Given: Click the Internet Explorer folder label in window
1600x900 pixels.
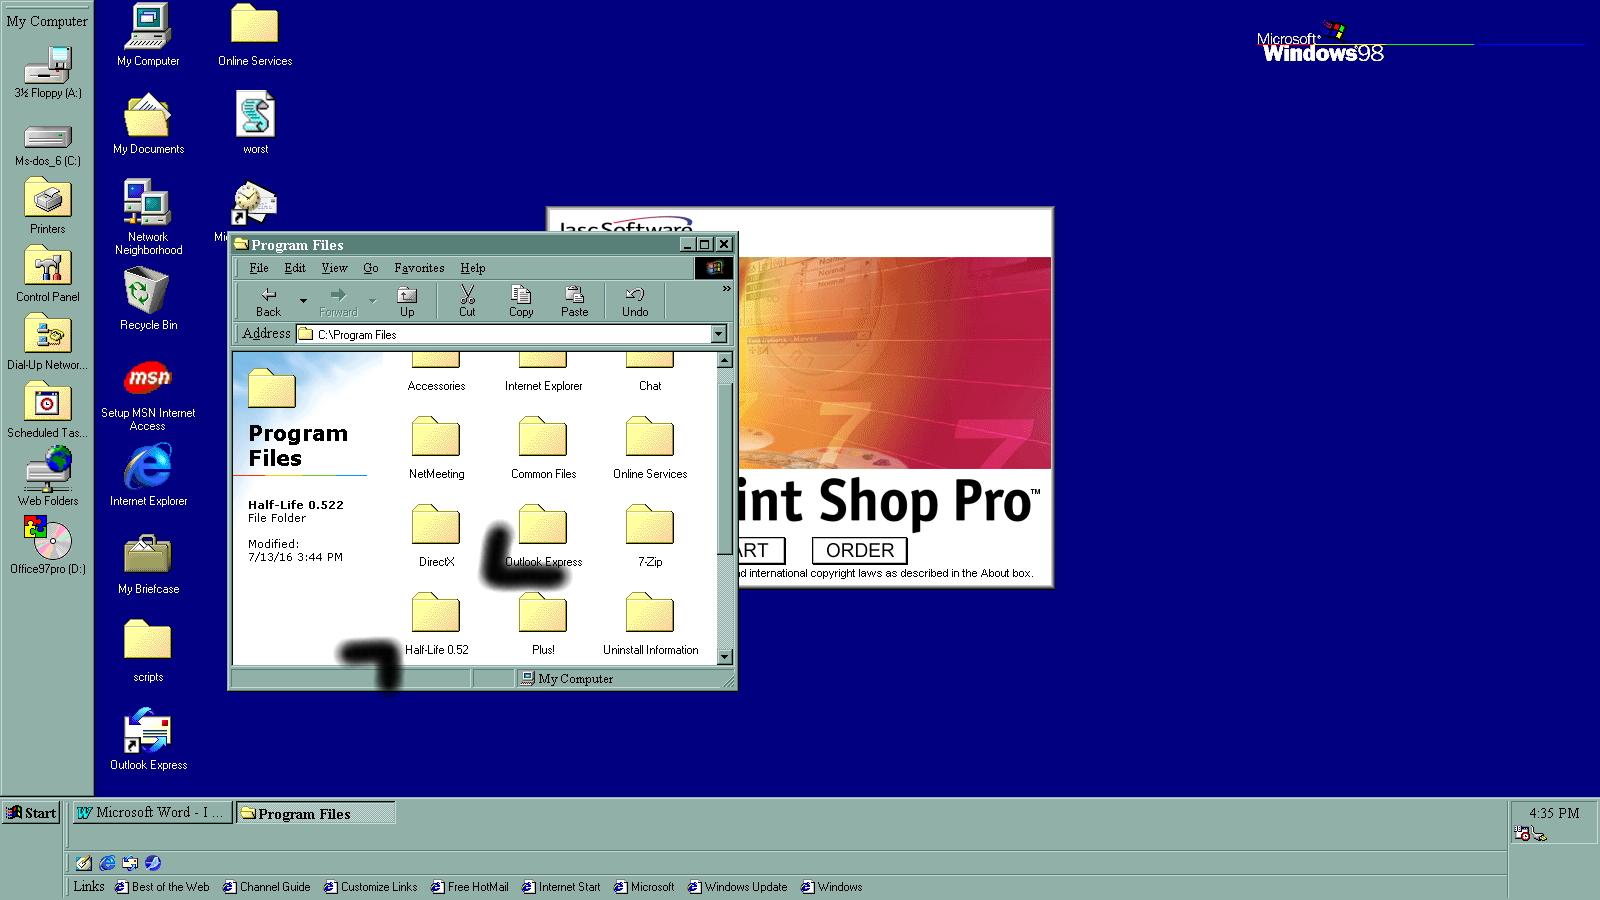Looking at the screenshot, I should pyautogui.click(x=543, y=386).
